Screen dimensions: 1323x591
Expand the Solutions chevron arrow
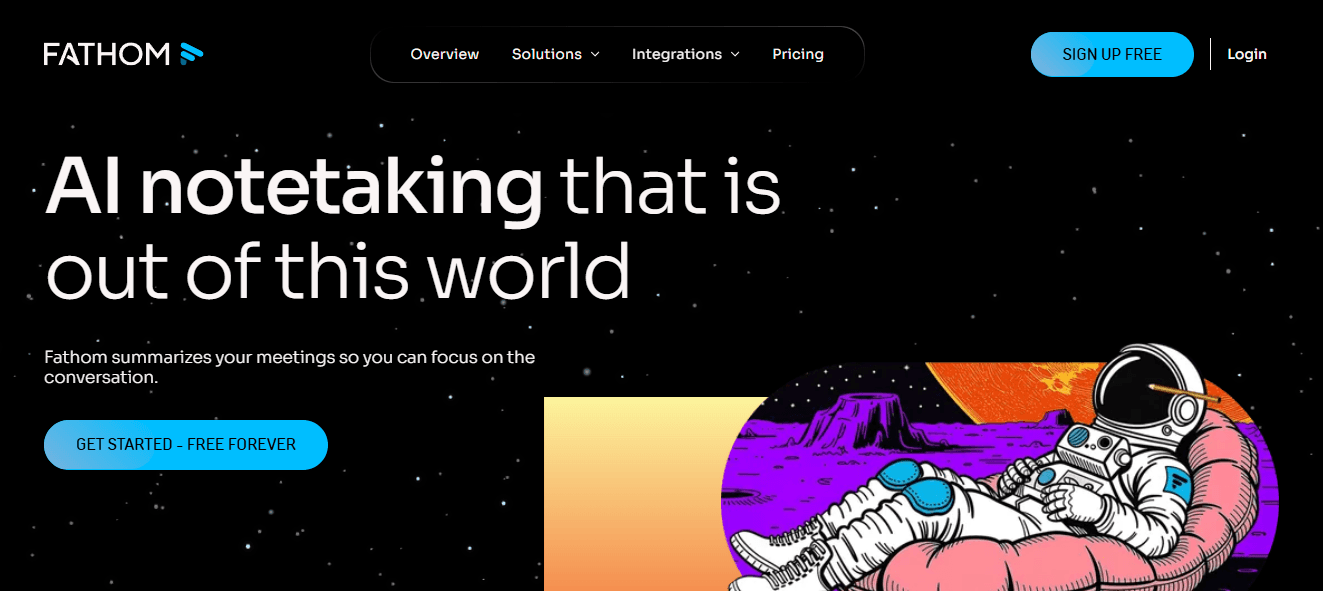click(x=595, y=54)
